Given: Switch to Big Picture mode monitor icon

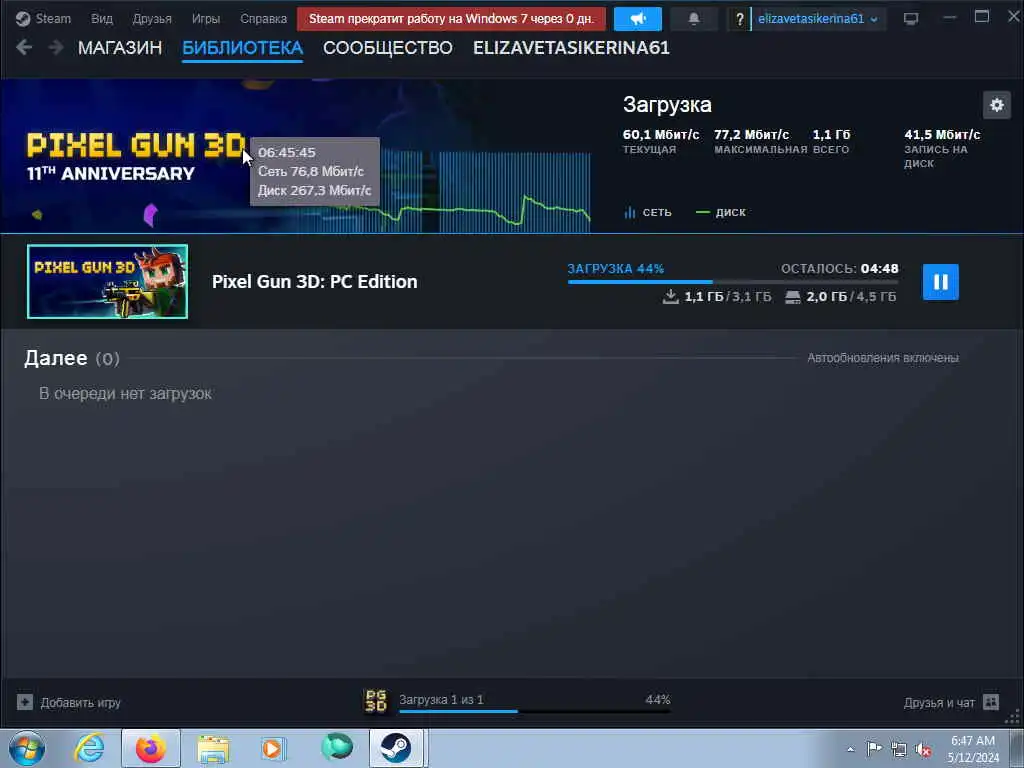Looking at the screenshot, I should click(x=911, y=18).
